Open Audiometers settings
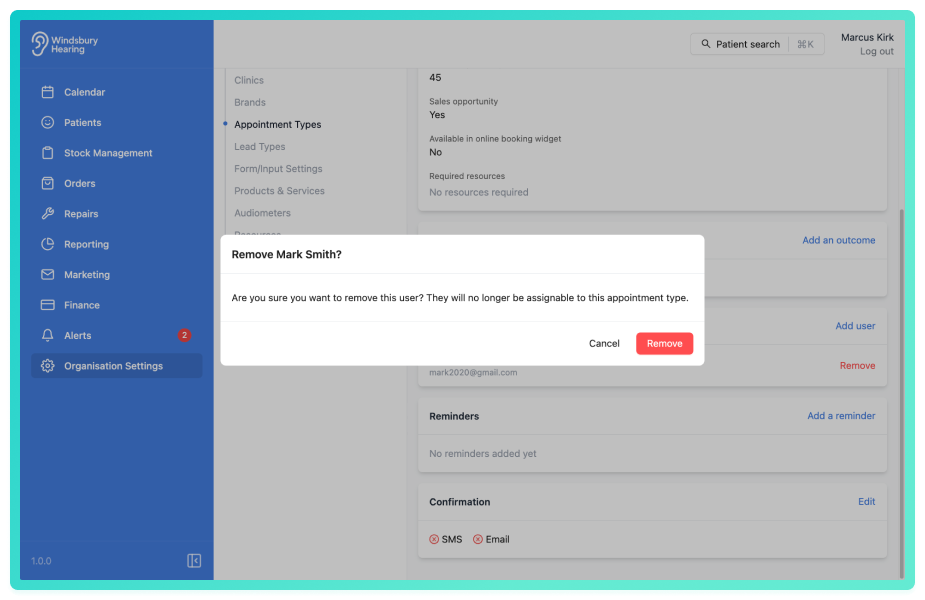The image size is (925, 600). click(x=262, y=213)
